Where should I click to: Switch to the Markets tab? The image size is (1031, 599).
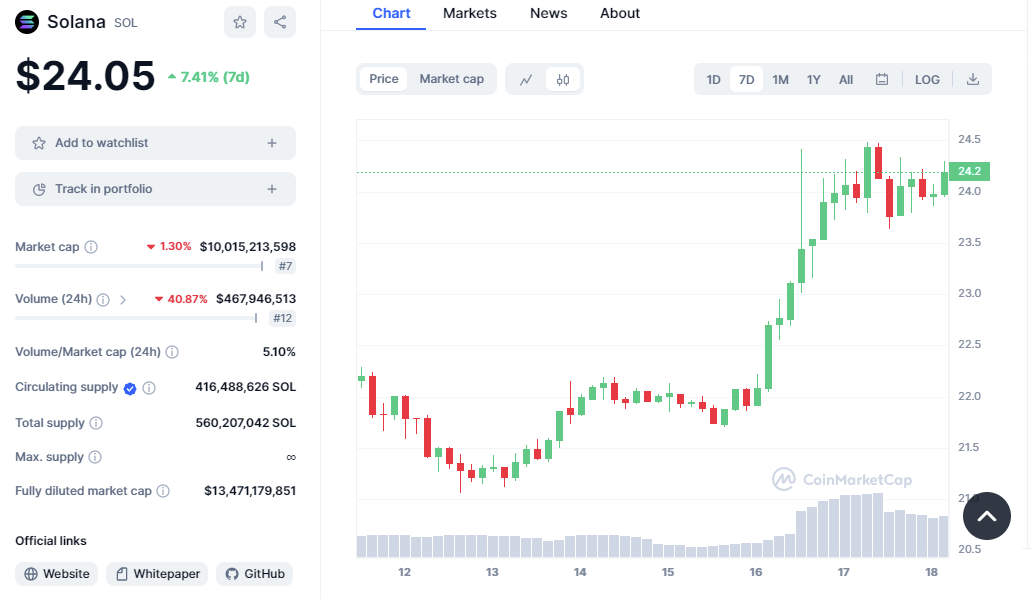tap(469, 13)
